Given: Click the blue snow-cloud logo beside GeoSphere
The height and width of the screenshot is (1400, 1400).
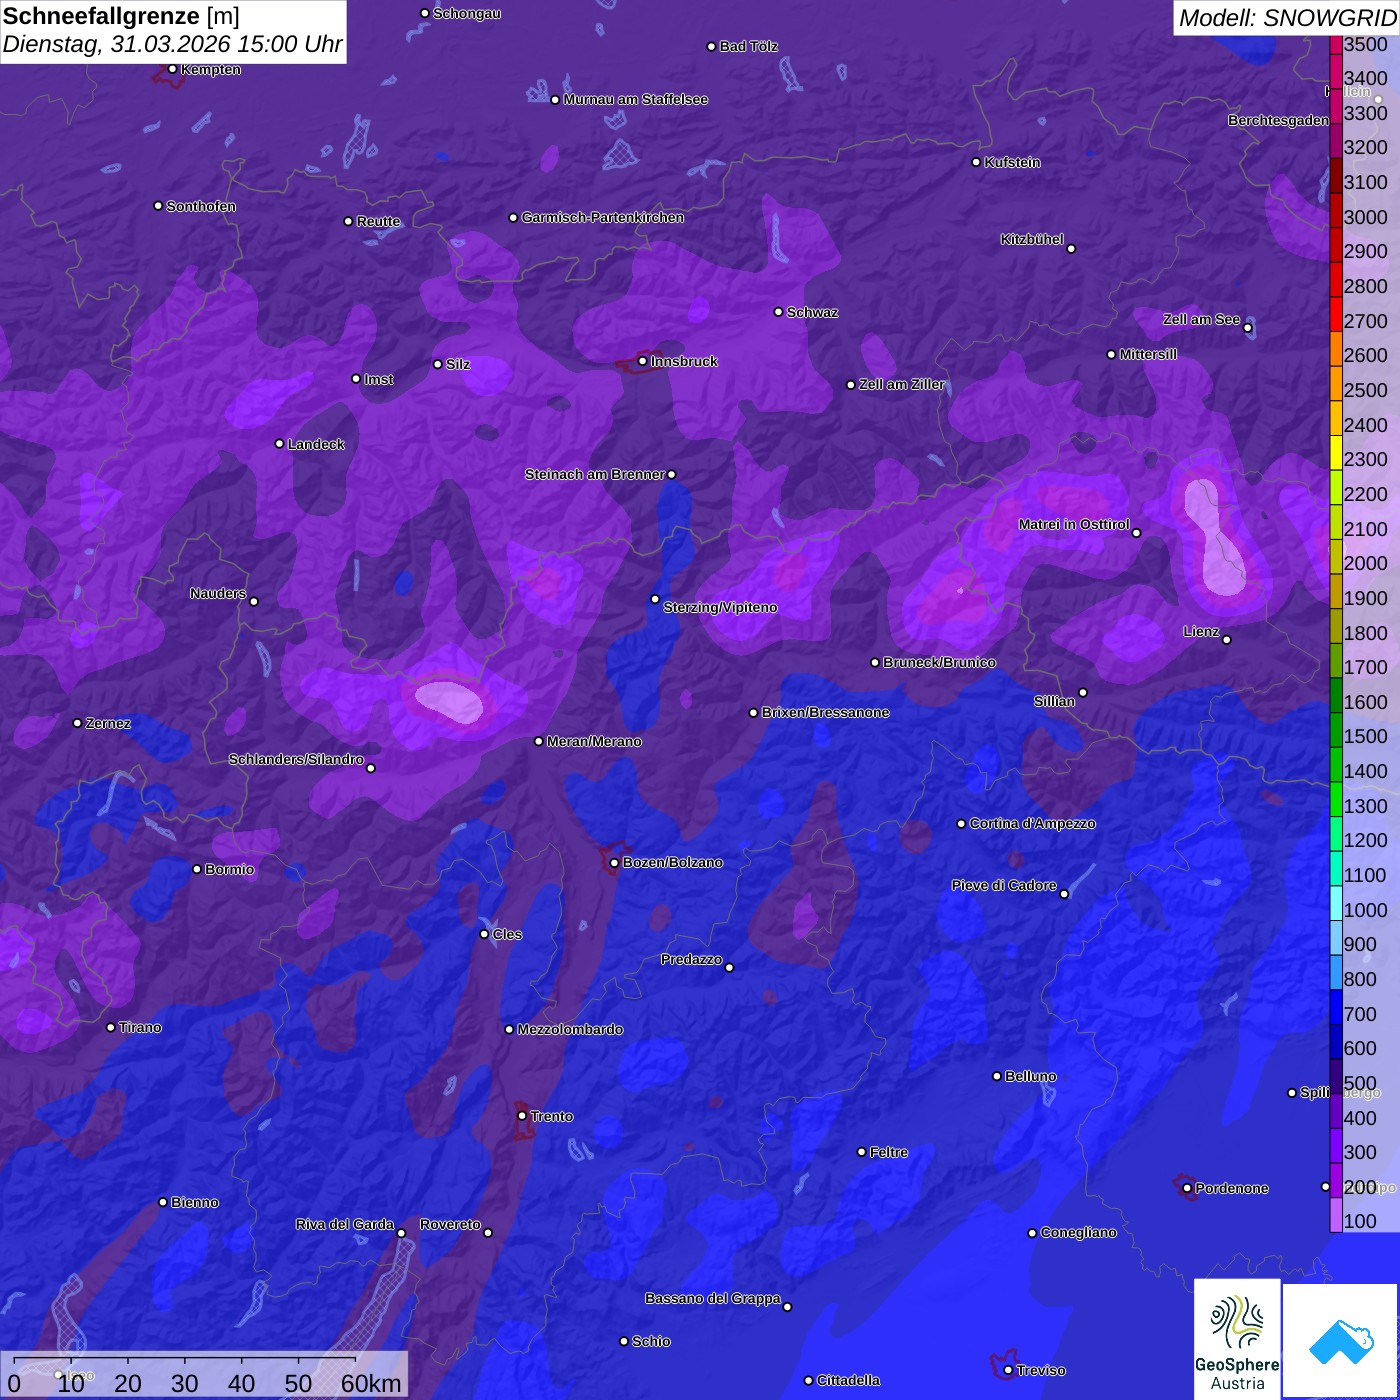Looking at the screenshot, I should coord(1340,1342).
